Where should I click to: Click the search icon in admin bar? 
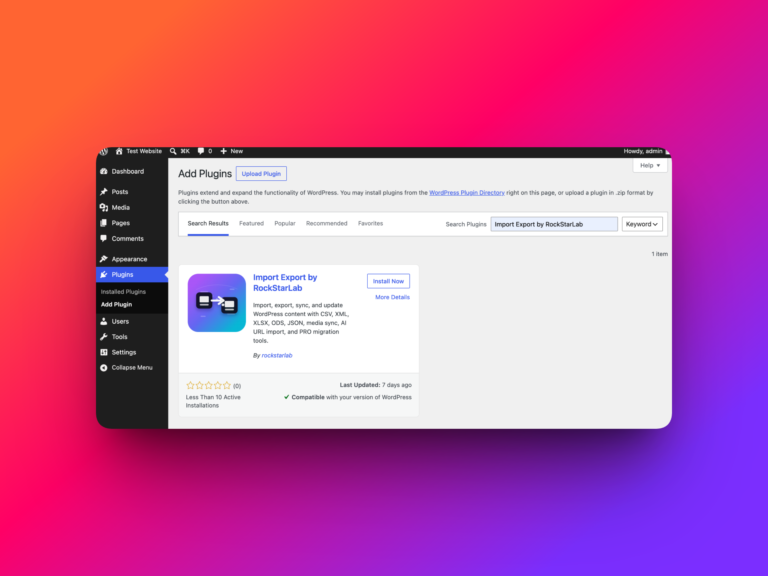point(173,151)
